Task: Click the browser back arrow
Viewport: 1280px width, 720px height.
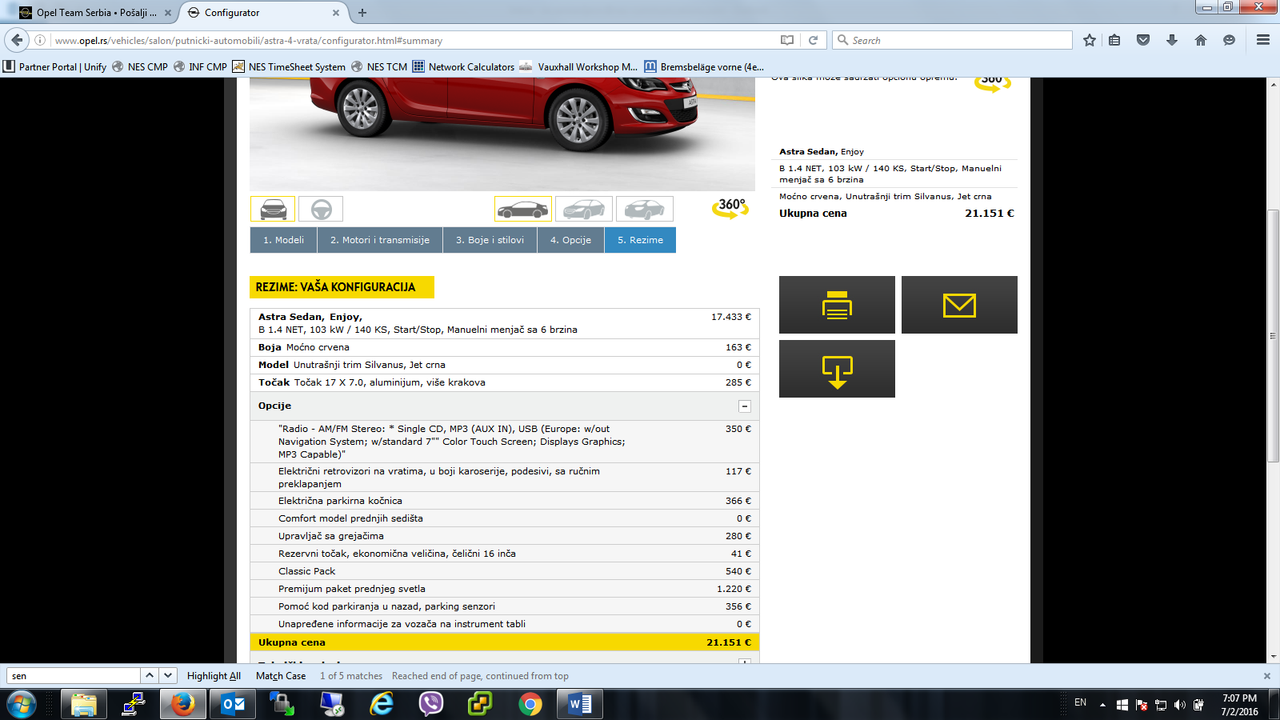Action: click(17, 40)
